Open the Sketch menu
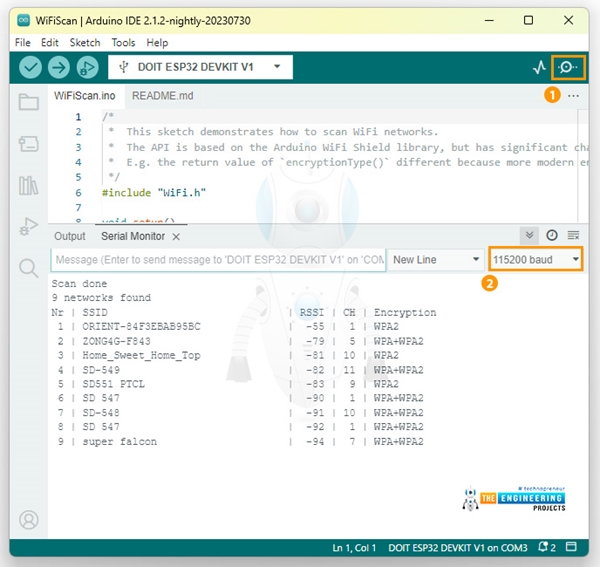This screenshot has height=567, width=600. tap(84, 43)
